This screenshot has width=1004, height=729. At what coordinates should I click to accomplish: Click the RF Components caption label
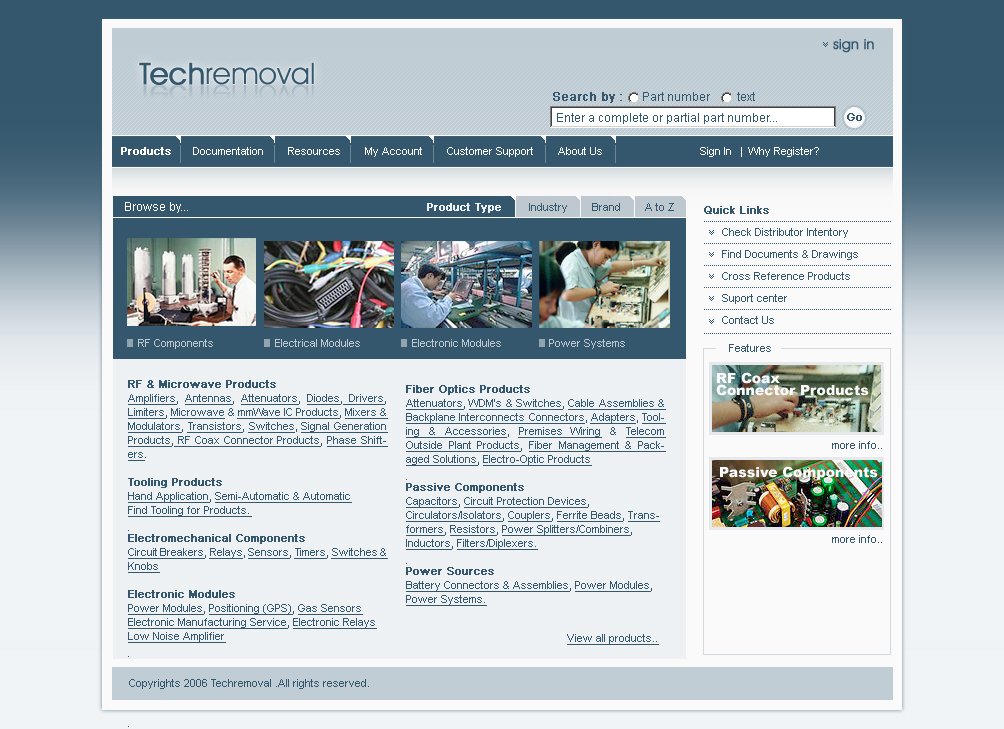175,343
